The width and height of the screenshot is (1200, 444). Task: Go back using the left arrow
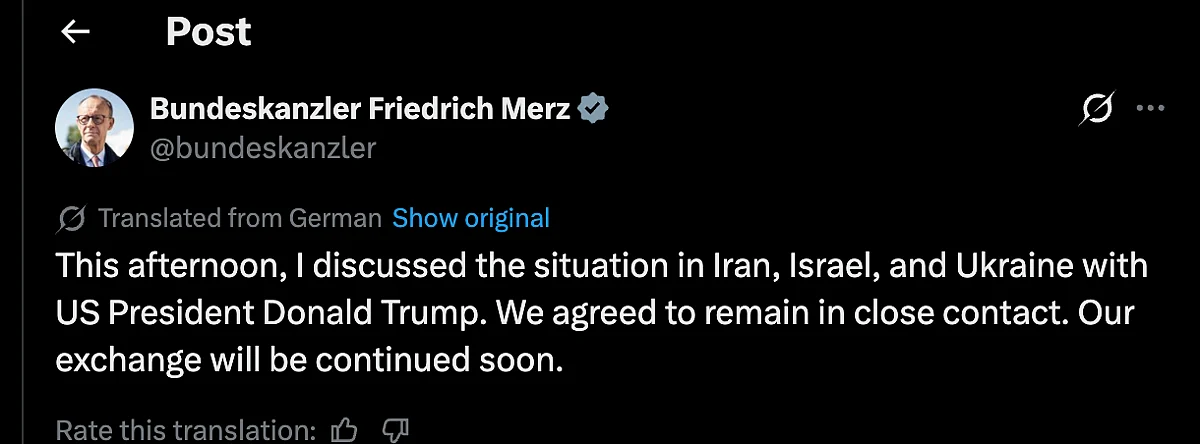pyautogui.click(x=75, y=33)
